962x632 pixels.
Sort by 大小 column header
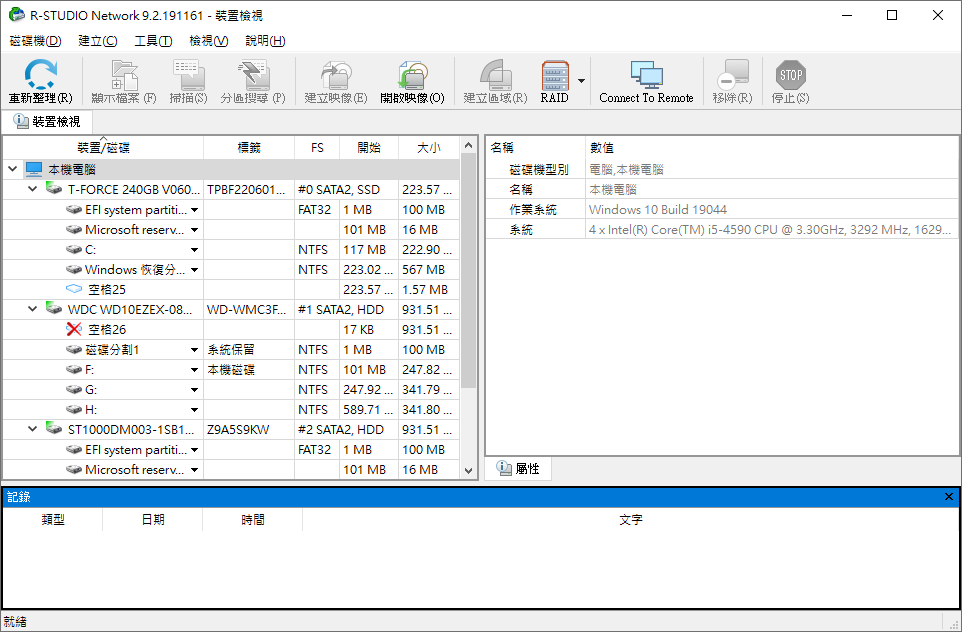[429, 148]
